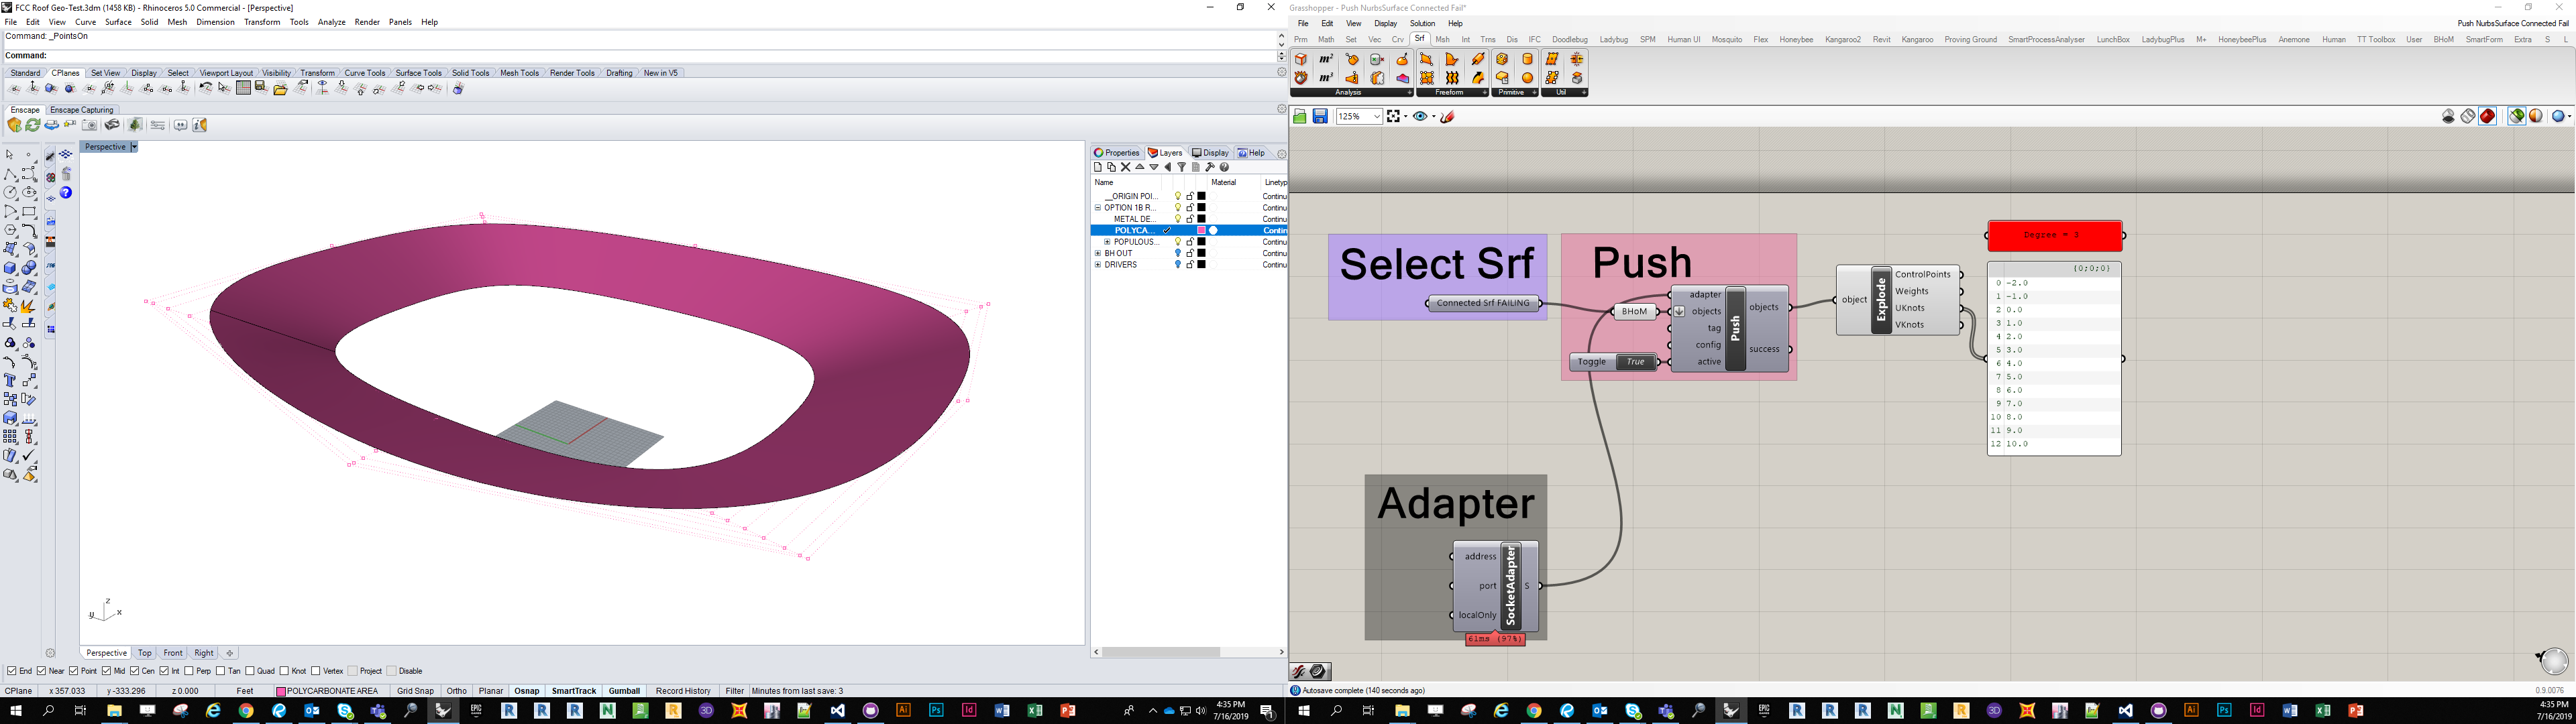Click the new layer icon in Layers panel
This screenshot has width=2576, height=724.
tap(1098, 168)
